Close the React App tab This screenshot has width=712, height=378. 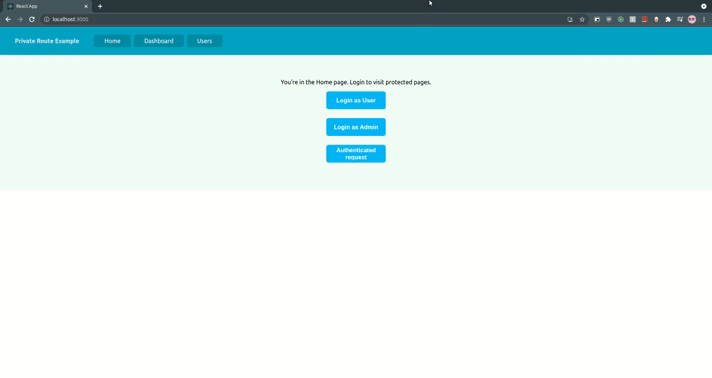pos(86,6)
